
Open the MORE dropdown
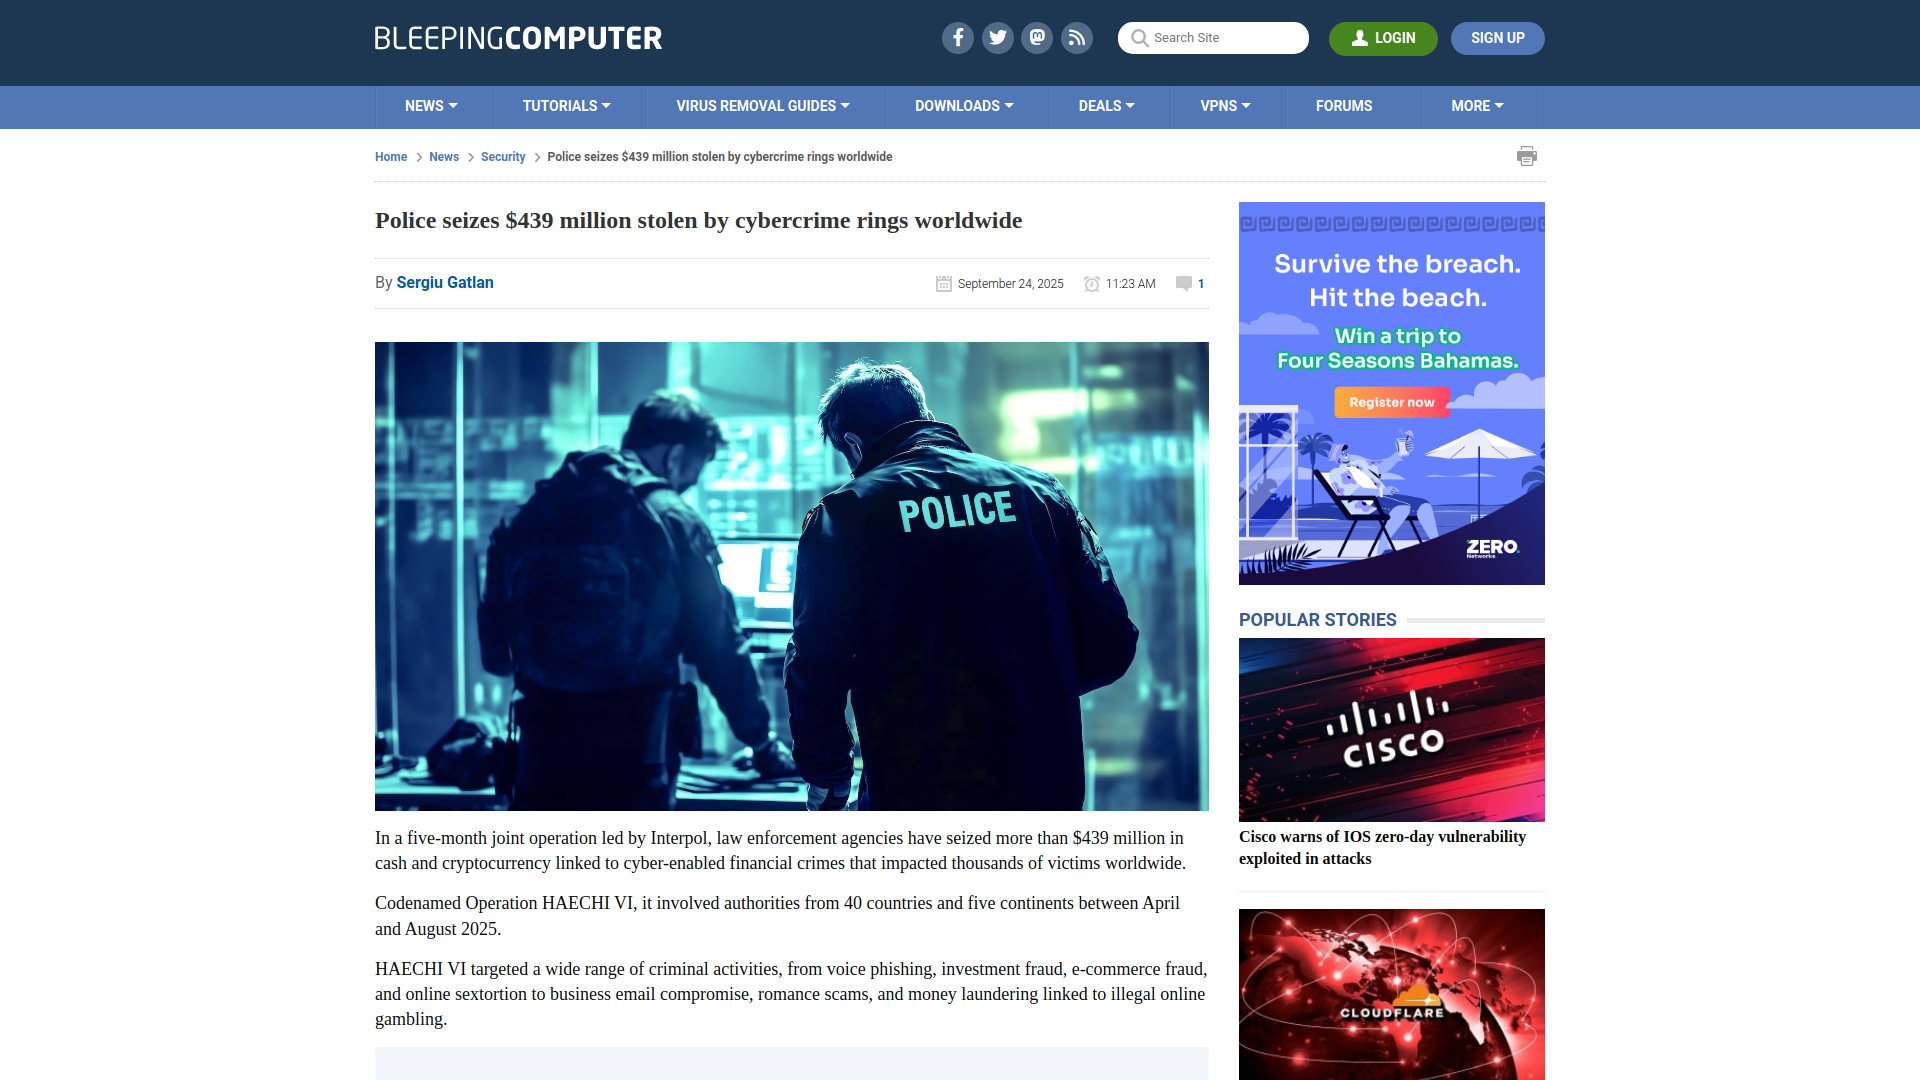click(x=1476, y=106)
